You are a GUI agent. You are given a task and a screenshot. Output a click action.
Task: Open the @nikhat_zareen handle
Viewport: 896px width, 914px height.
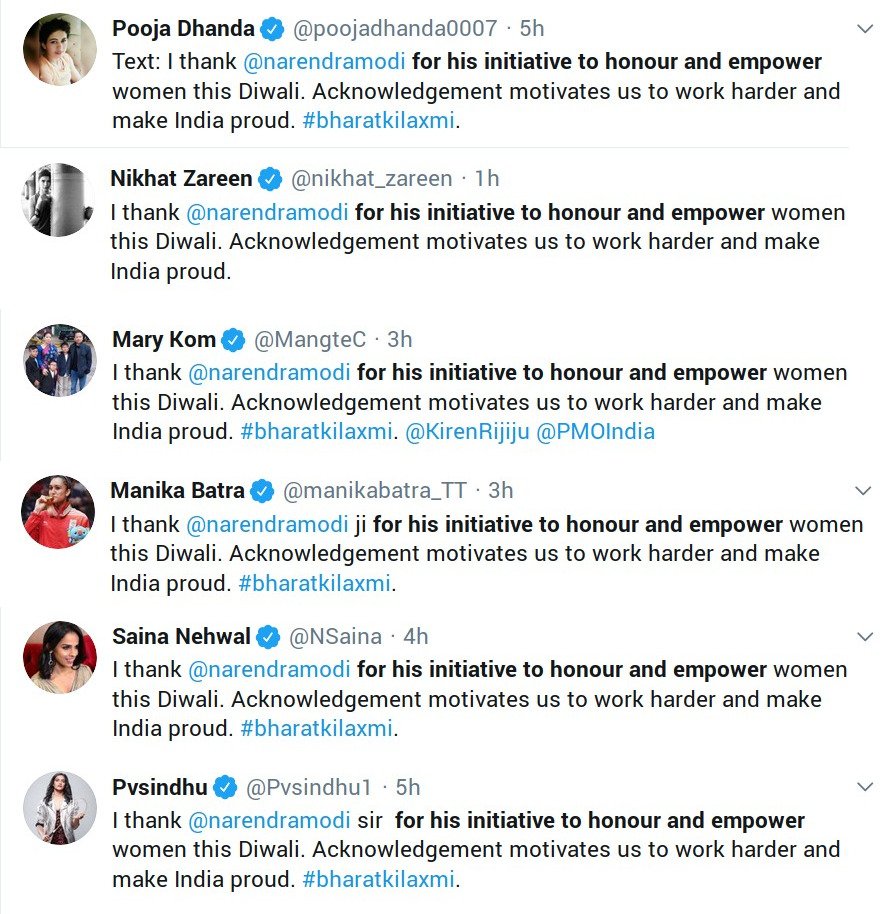tap(371, 180)
